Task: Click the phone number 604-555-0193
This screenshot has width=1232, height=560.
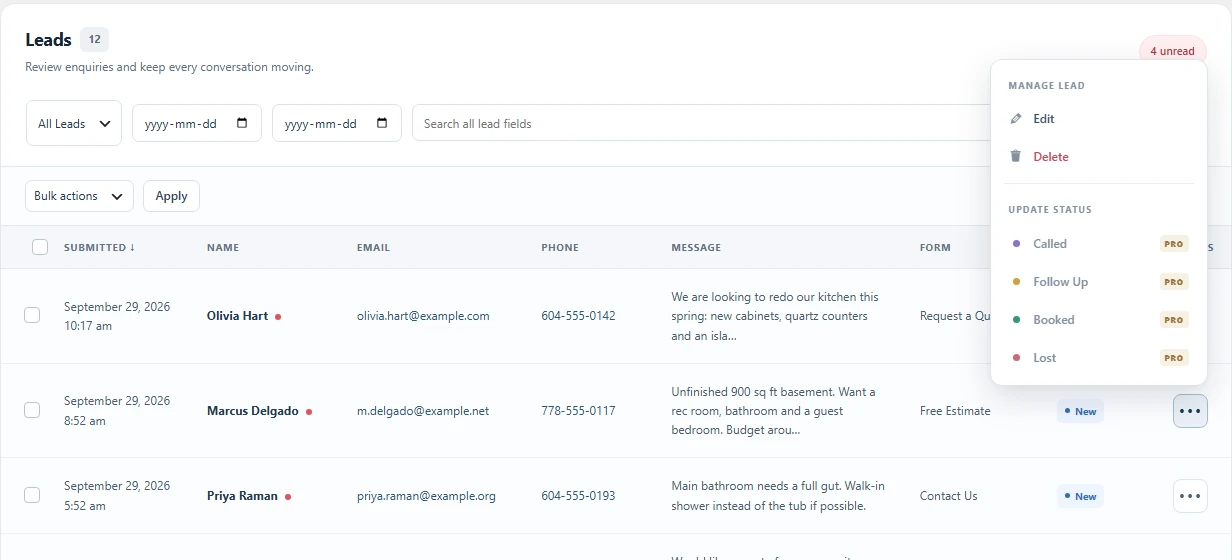Action: point(578,496)
